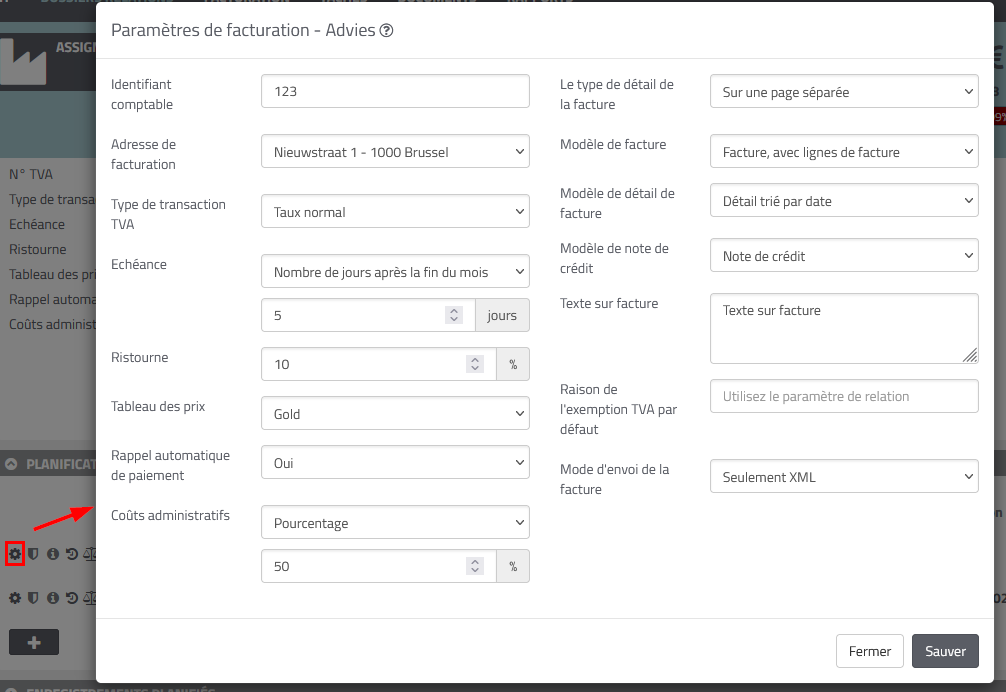Click shield icon in lower planning row
Image resolution: width=1006 pixels, height=692 pixels.
coord(33,598)
